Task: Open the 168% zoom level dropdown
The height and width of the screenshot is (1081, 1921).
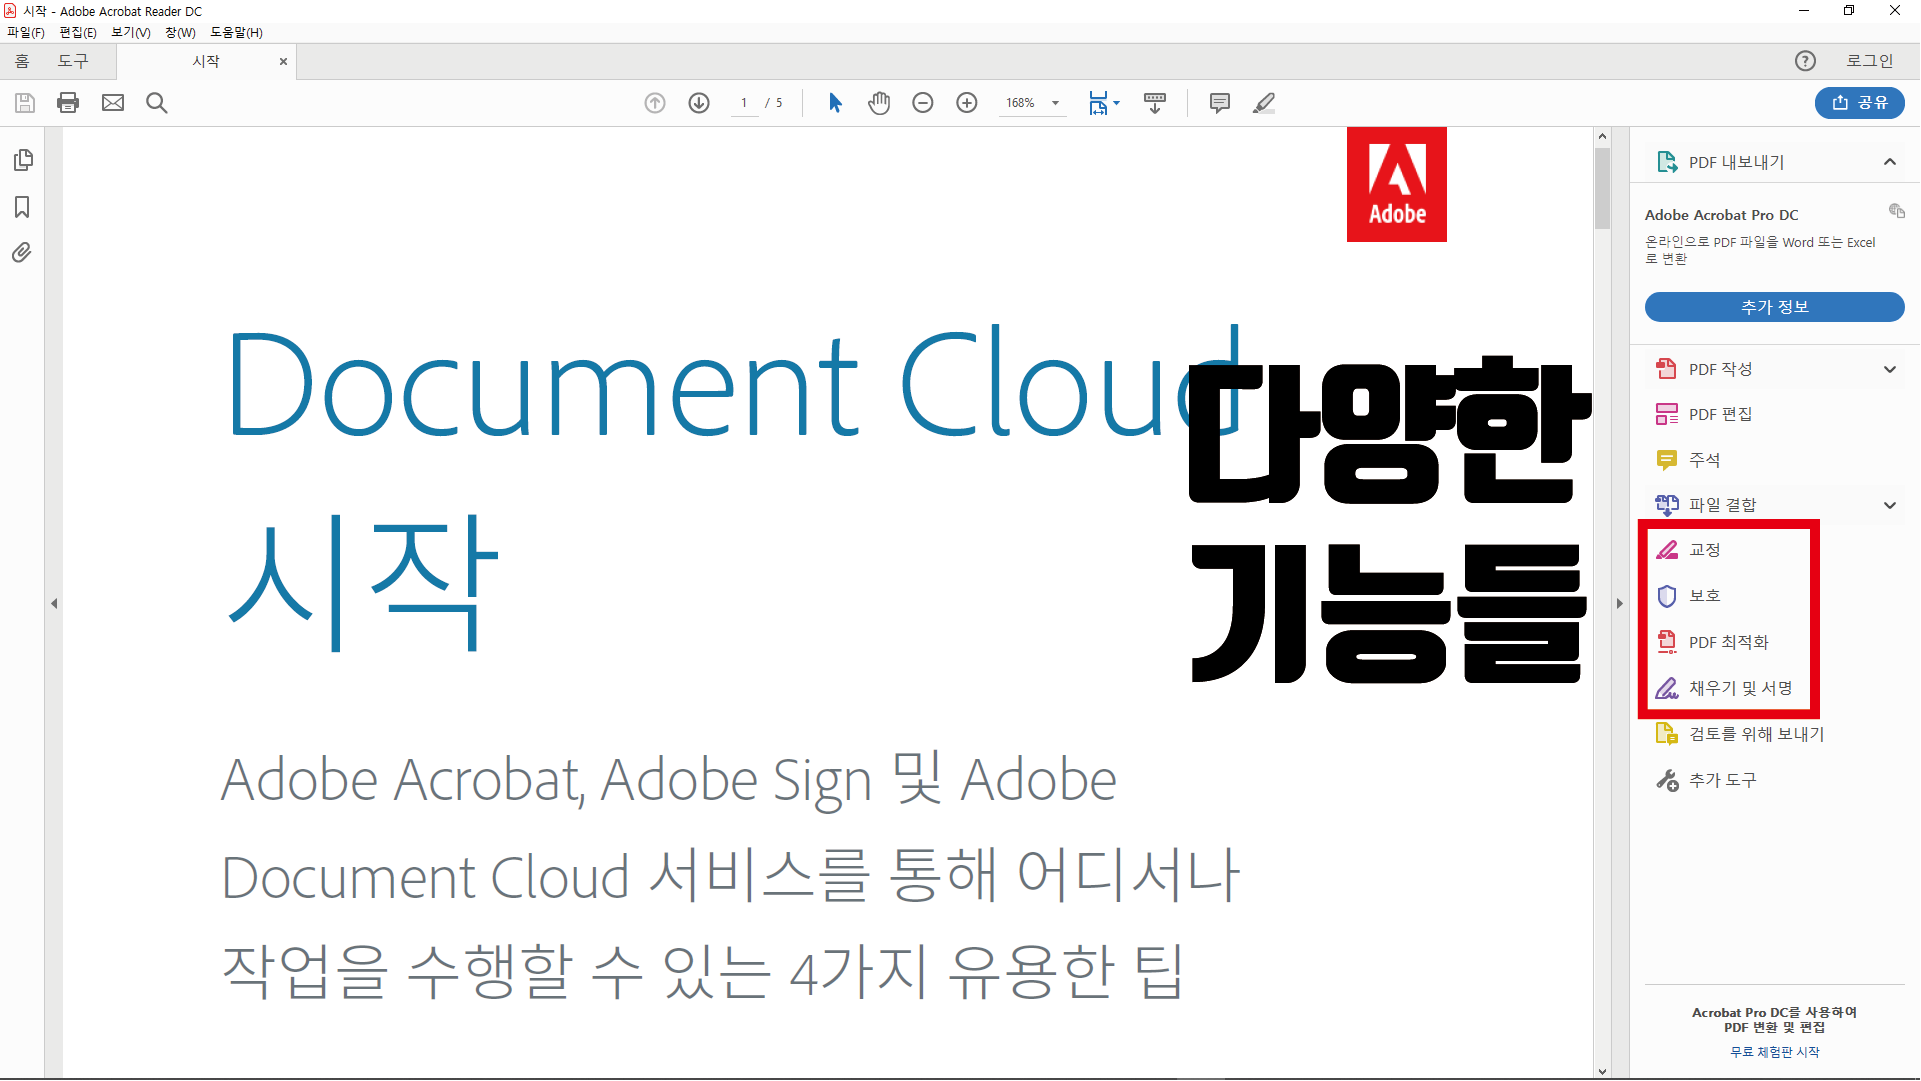Action: [x=1055, y=103]
